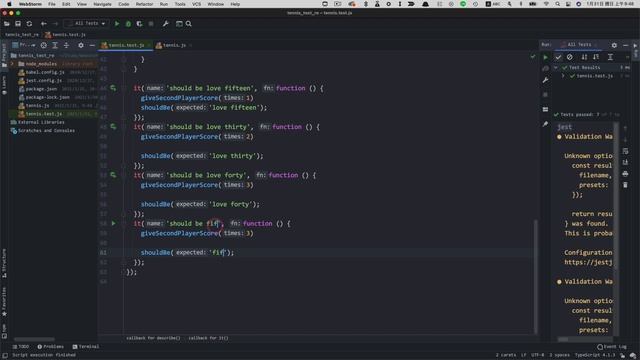
Task: Collapse the Test Results node
Action: click(x=556, y=68)
